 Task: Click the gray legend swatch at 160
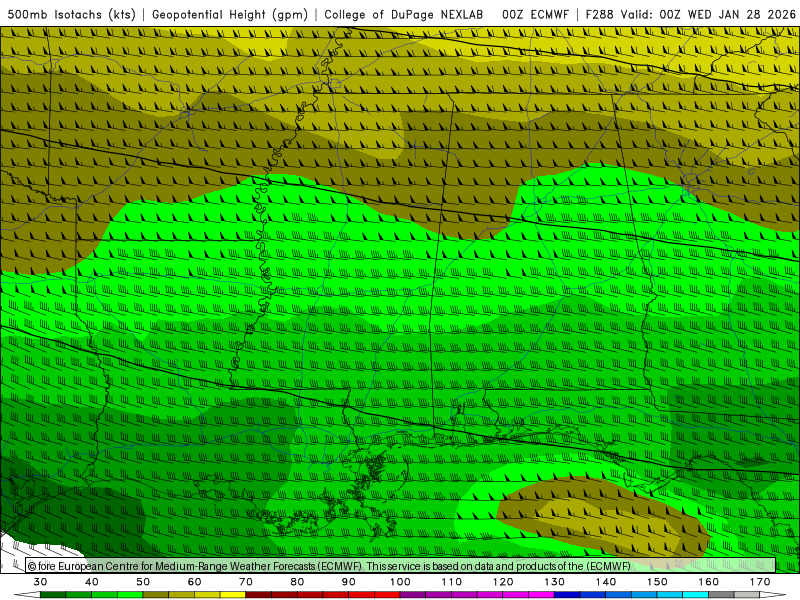(x=721, y=595)
